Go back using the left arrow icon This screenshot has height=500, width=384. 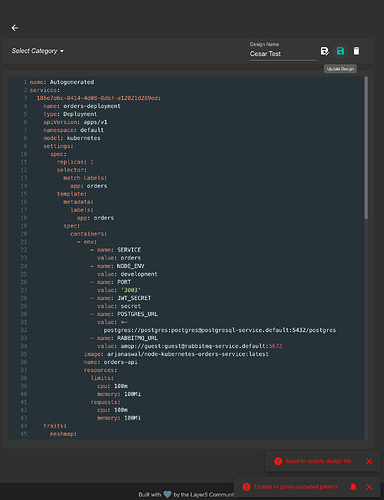pos(15,28)
